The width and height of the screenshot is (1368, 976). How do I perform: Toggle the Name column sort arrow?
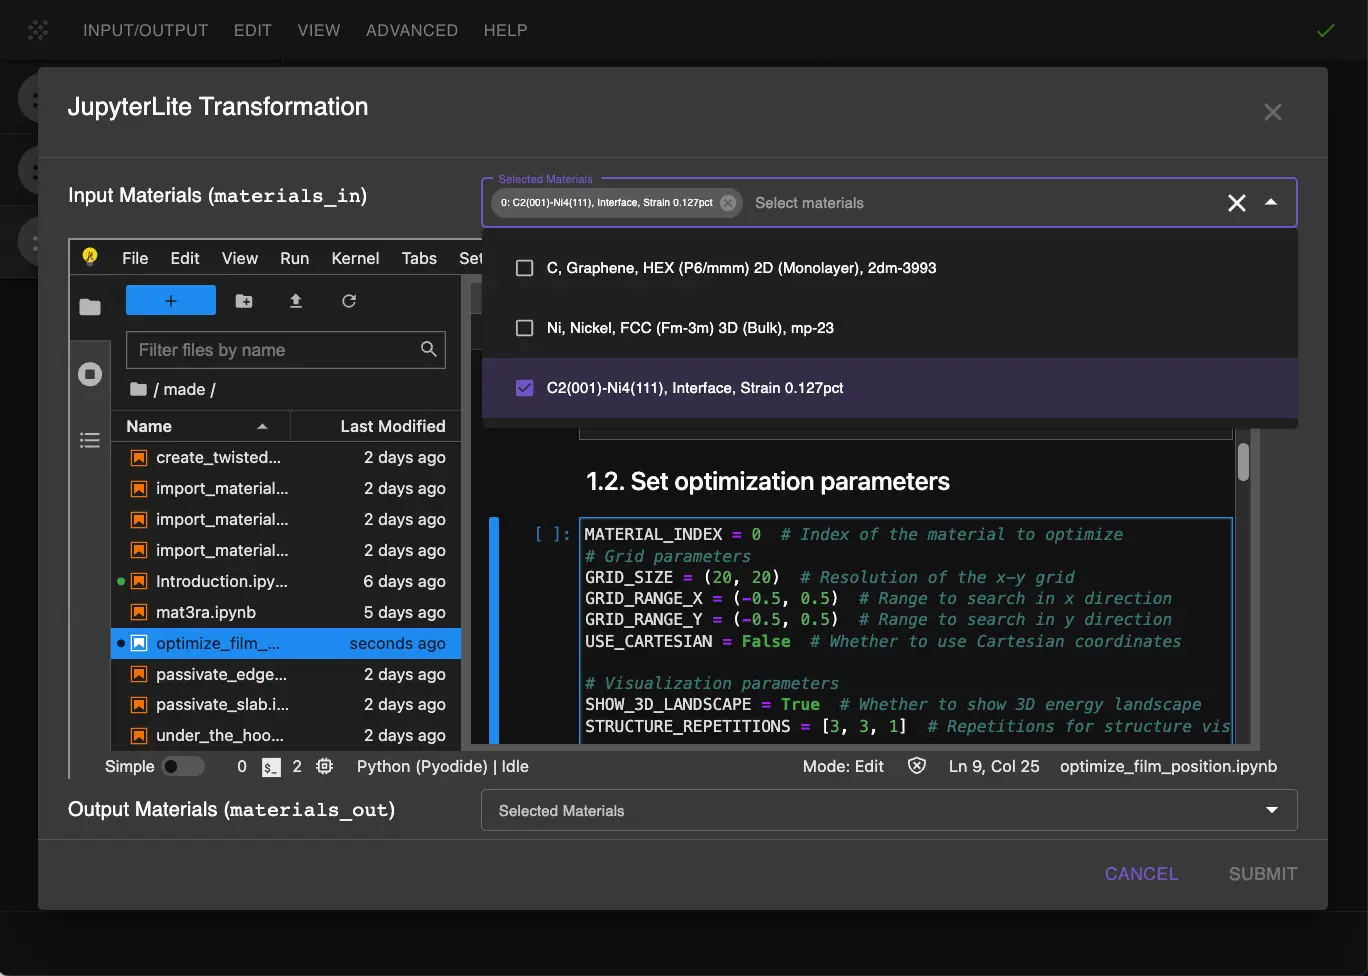click(262, 425)
